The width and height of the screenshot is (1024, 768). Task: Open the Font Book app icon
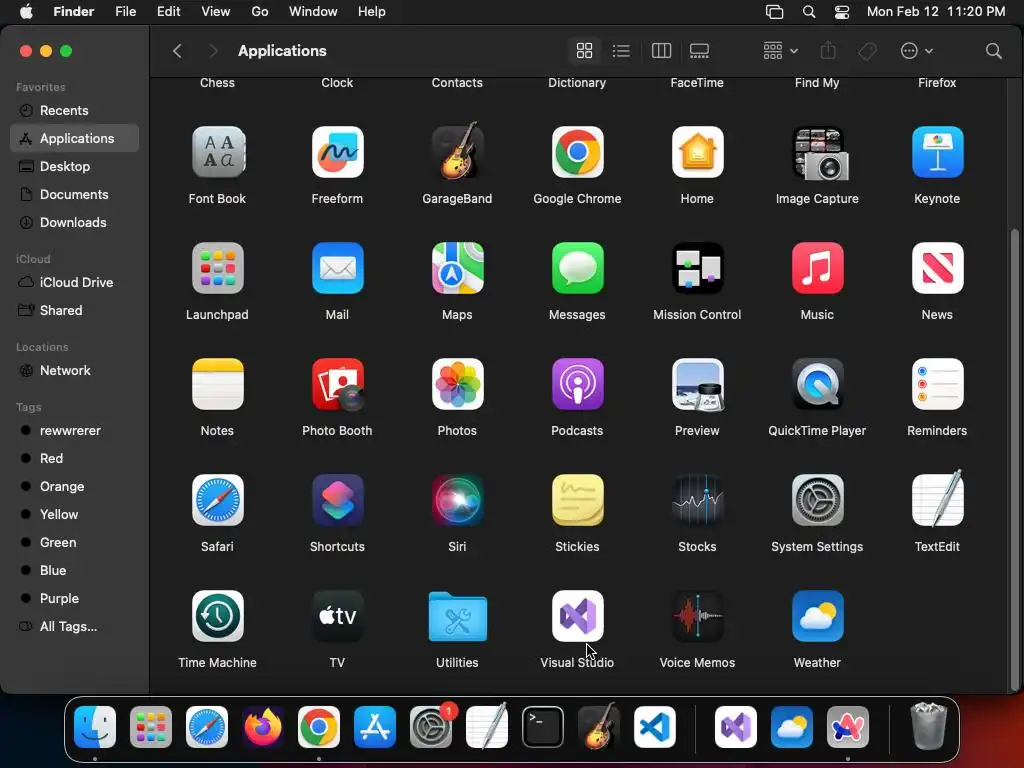(x=218, y=152)
